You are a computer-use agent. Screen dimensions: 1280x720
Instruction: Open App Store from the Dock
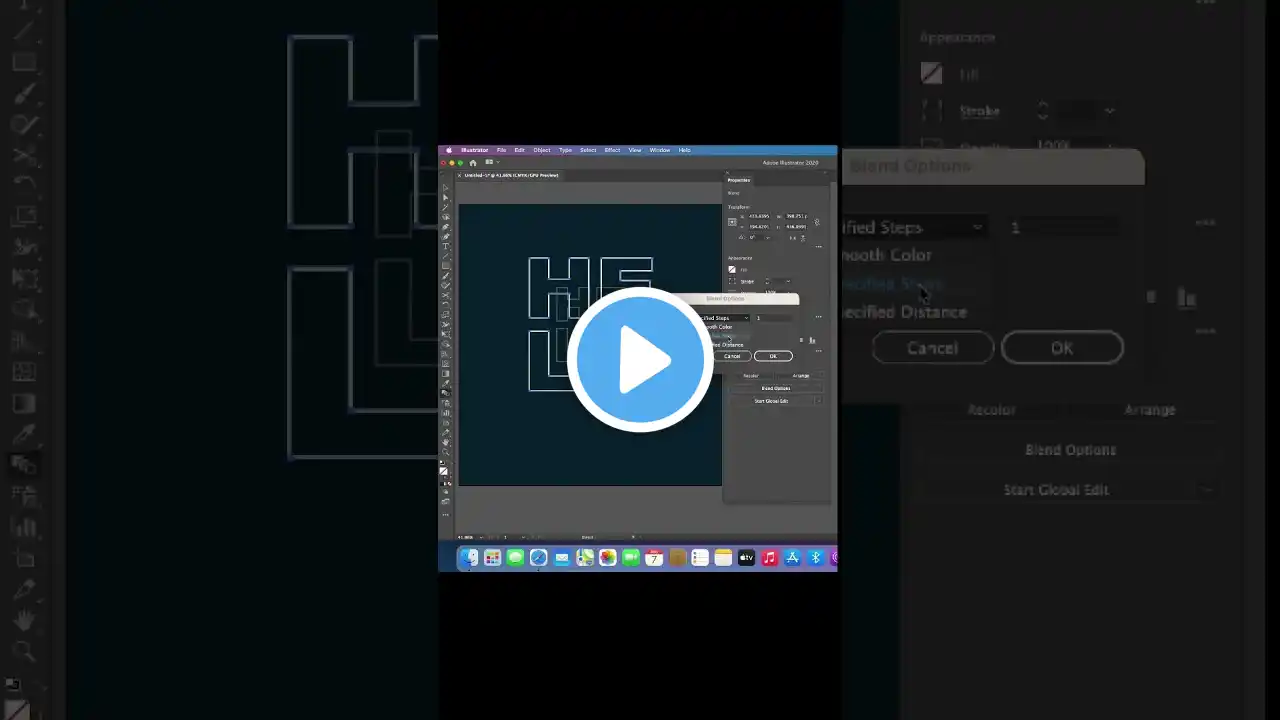tap(792, 558)
